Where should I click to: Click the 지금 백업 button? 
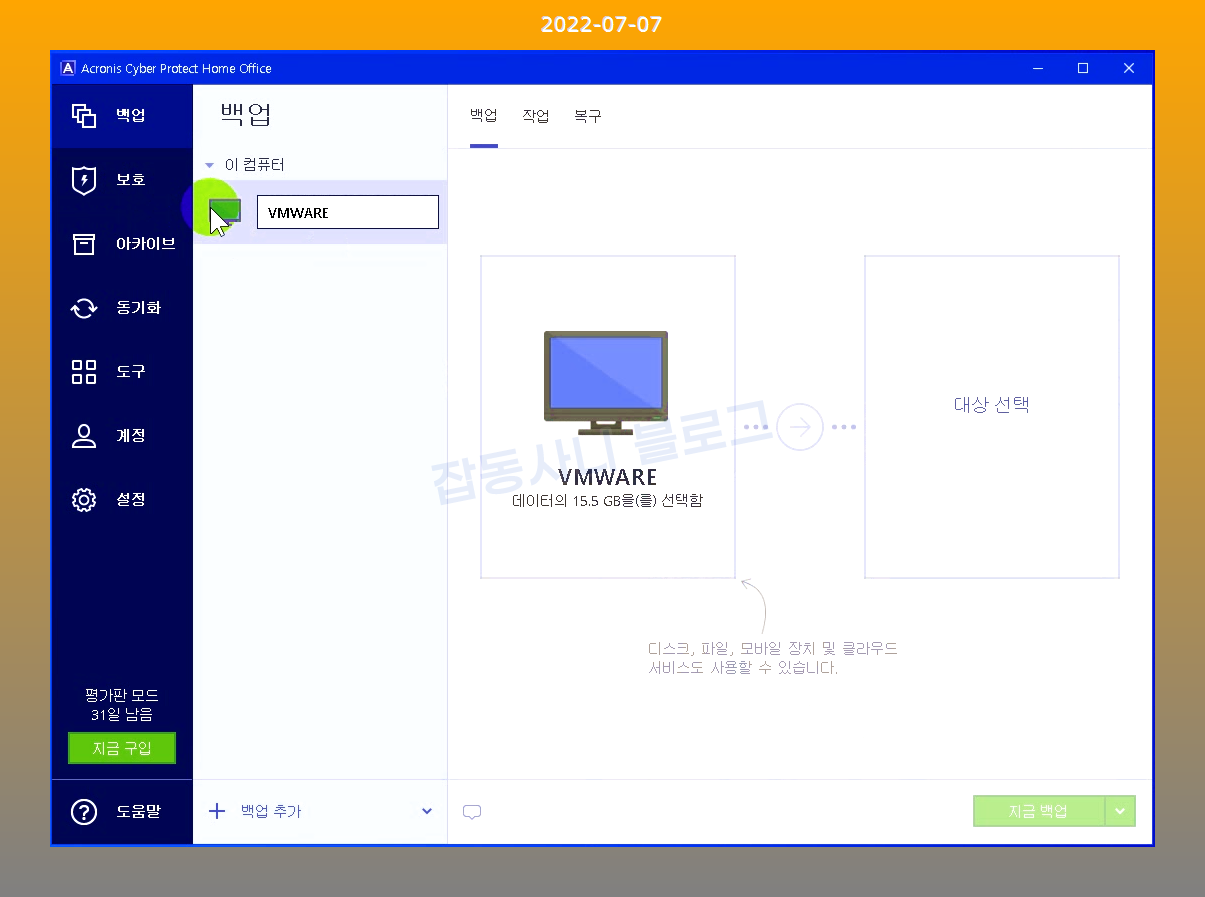[x=1039, y=811]
